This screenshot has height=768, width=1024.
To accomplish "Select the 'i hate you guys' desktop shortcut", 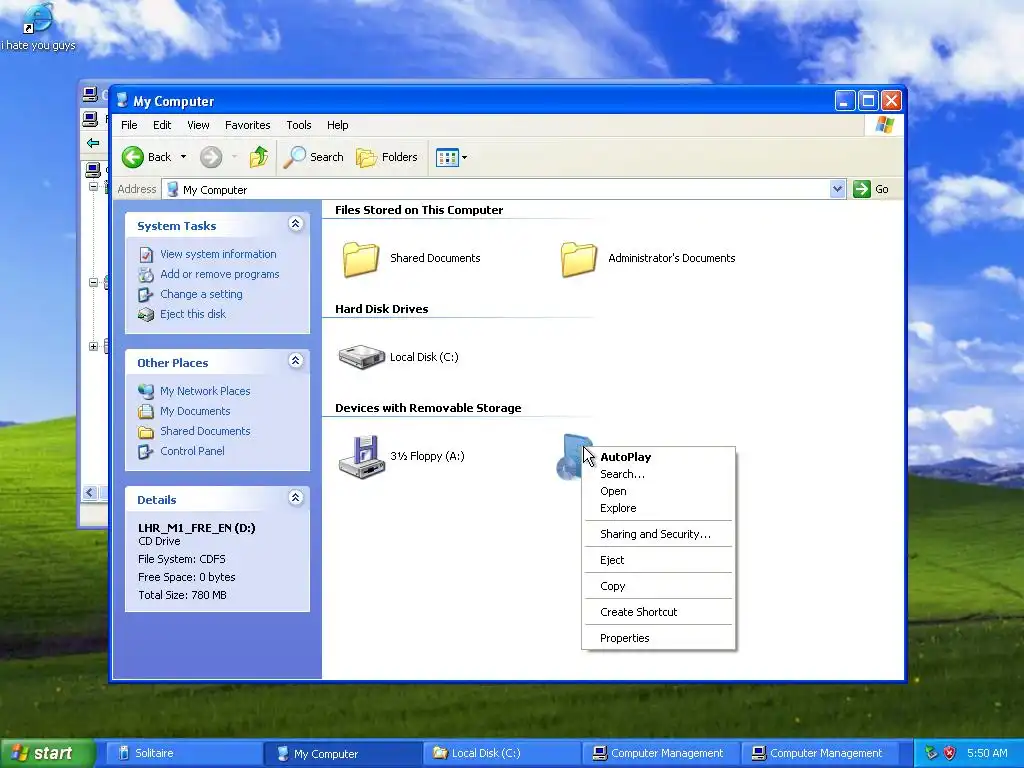I will tap(38, 27).
